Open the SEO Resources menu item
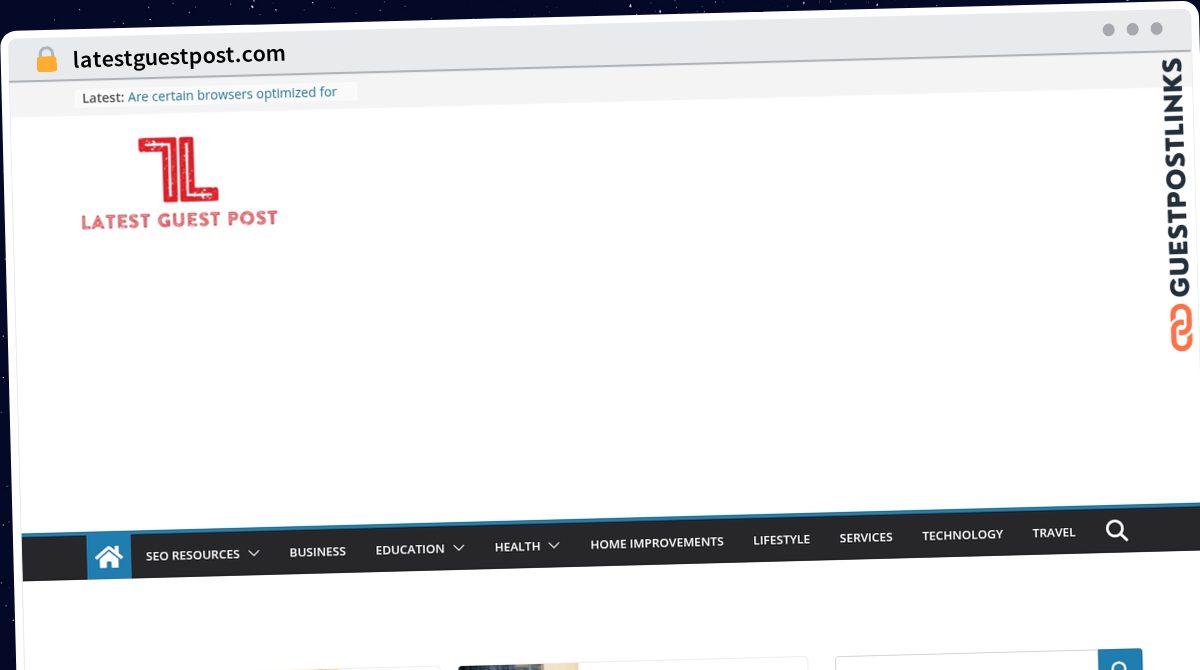 193,554
